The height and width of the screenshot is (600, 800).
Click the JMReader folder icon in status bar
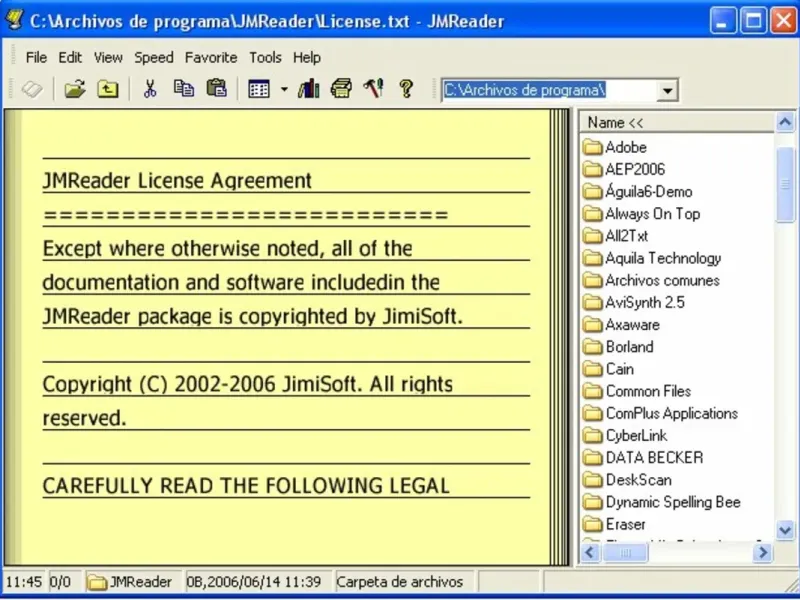pyautogui.click(x=96, y=582)
